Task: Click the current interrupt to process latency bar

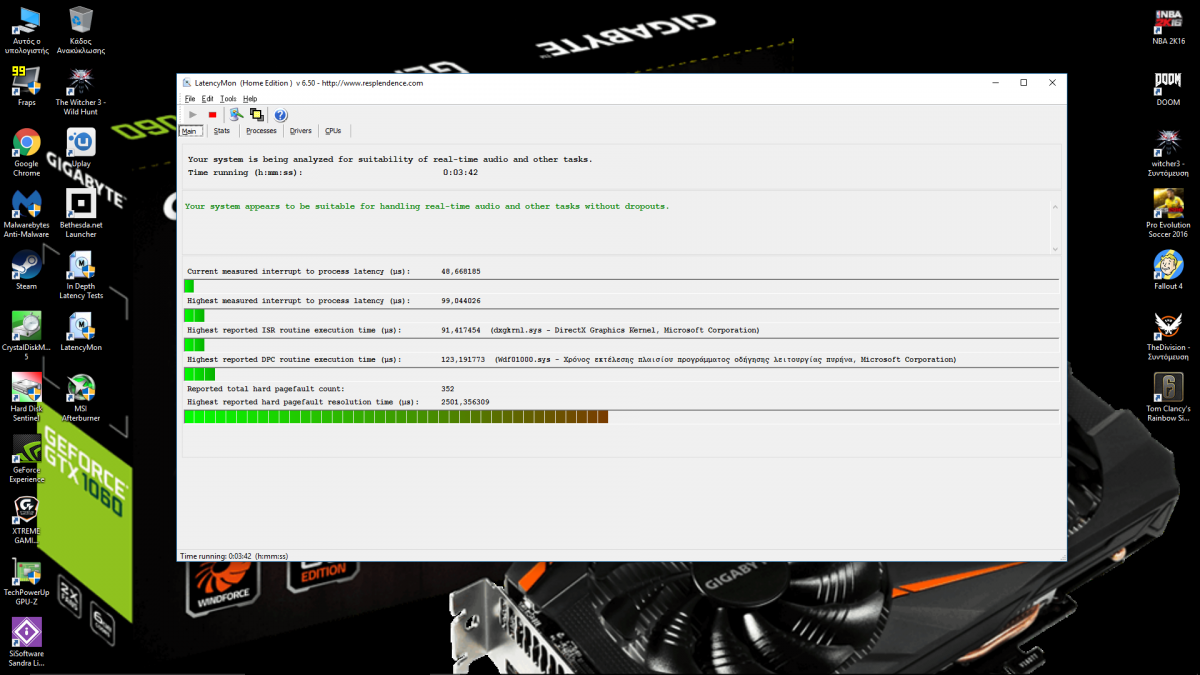Action: pyautogui.click(x=621, y=286)
